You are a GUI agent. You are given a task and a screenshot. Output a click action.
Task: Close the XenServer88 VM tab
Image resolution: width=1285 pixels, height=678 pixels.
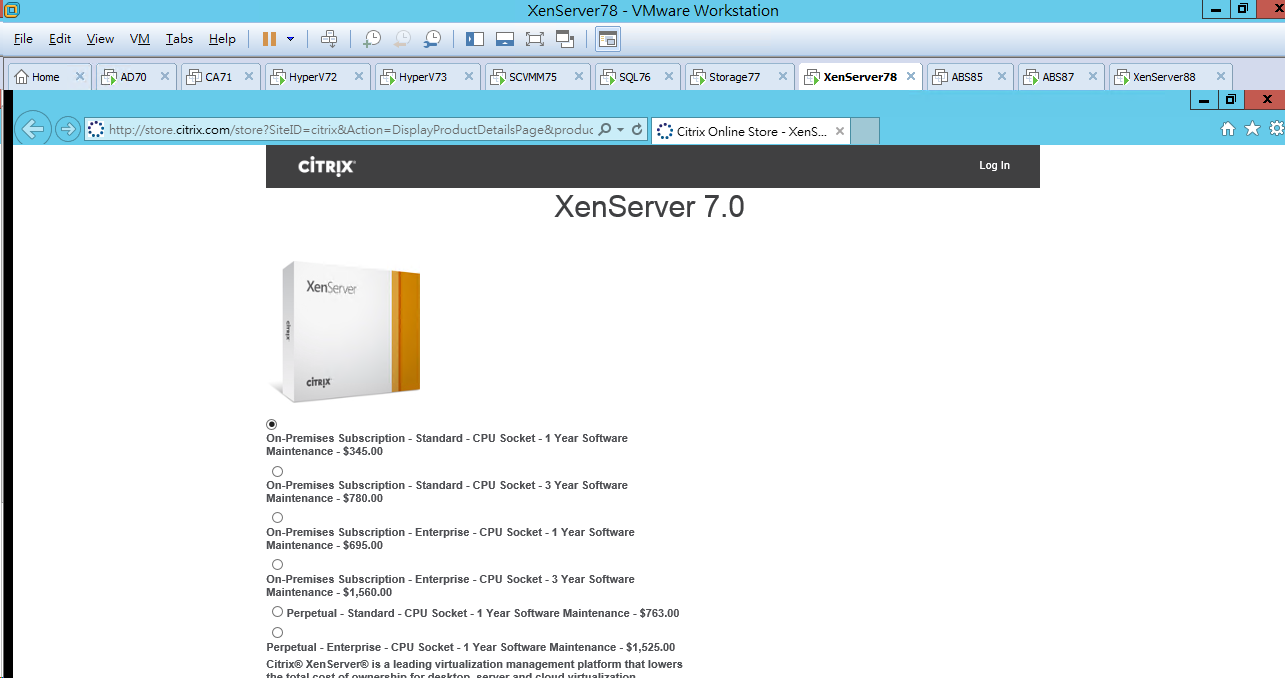tap(1219, 77)
